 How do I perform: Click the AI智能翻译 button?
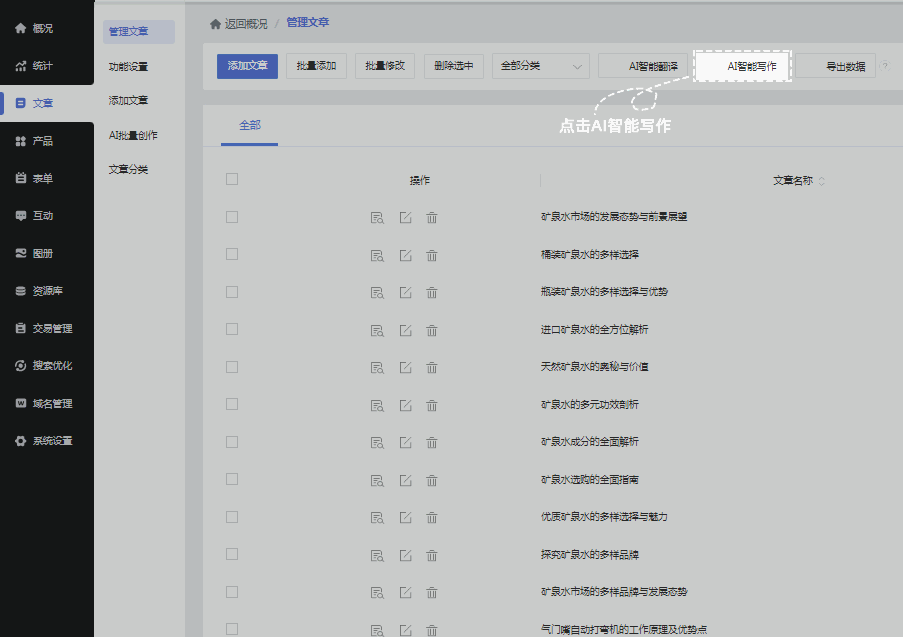643,66
